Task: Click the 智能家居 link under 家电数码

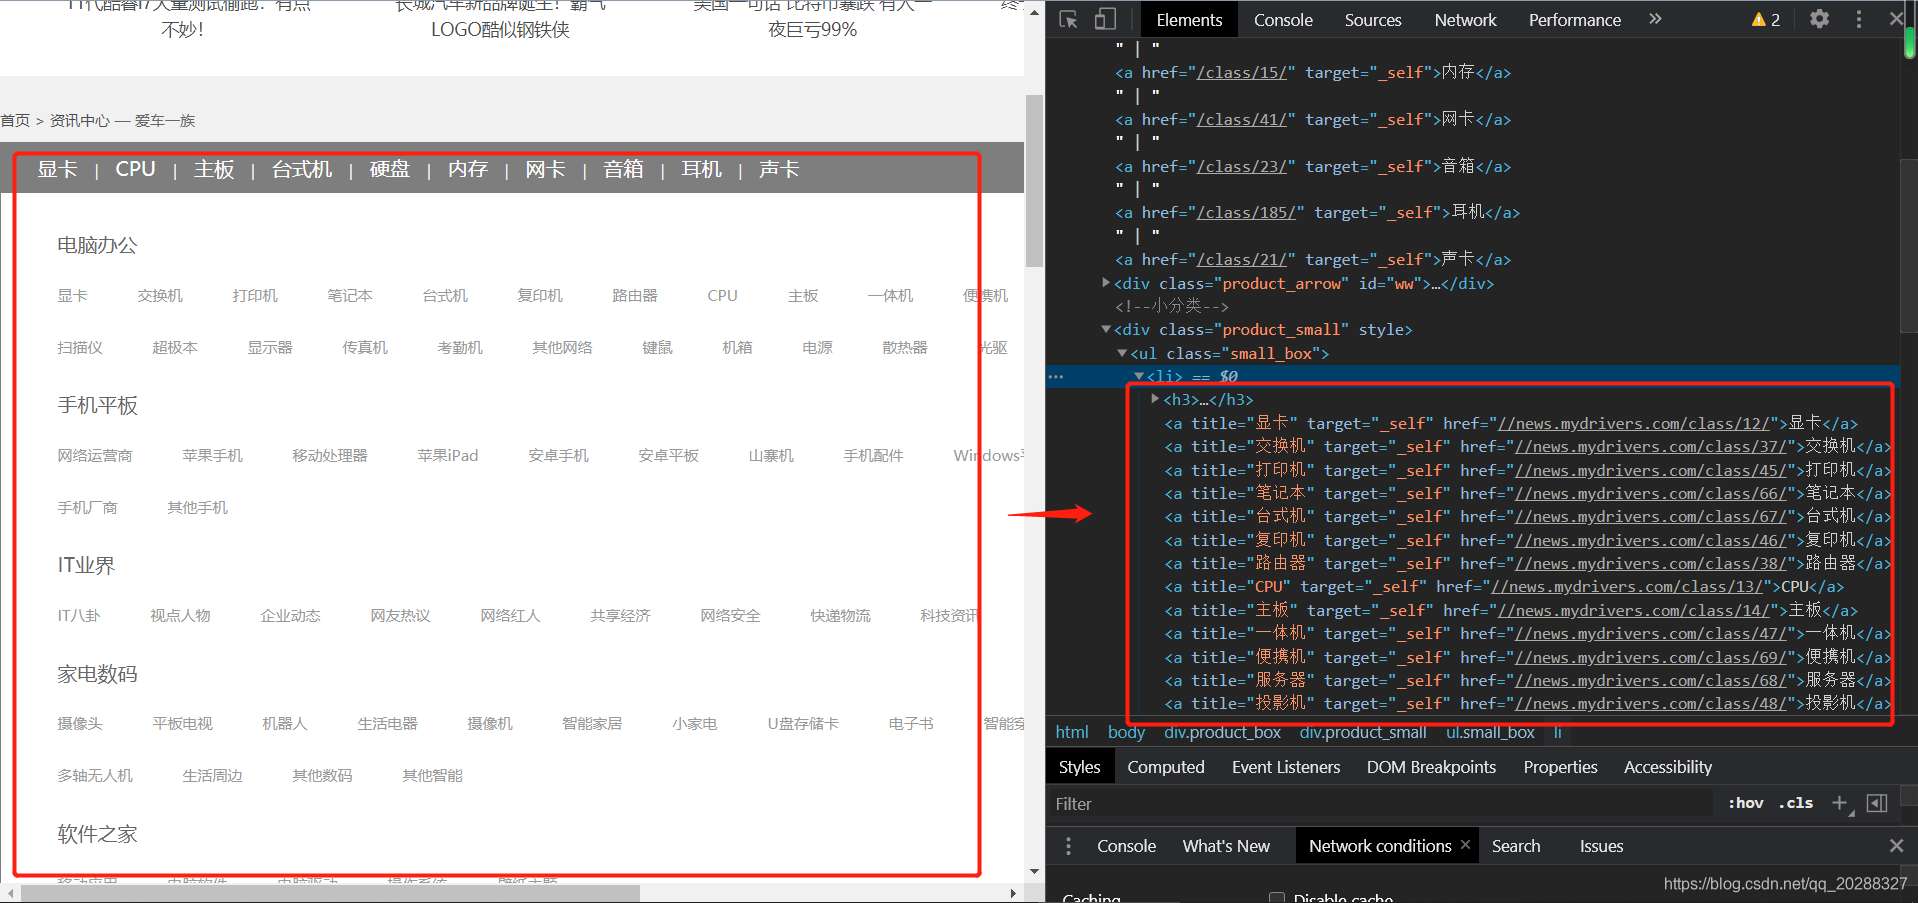Action: [x=592, y=724]
